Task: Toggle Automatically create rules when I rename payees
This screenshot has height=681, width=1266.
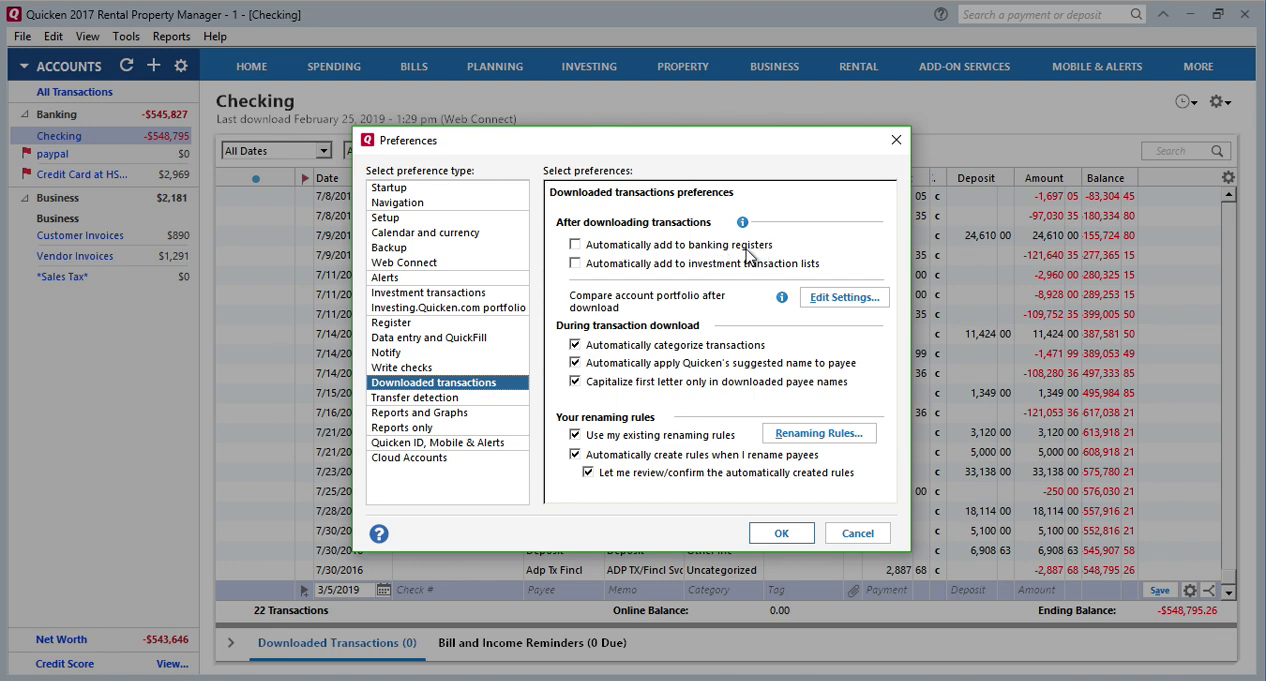Action: (575, 454)
